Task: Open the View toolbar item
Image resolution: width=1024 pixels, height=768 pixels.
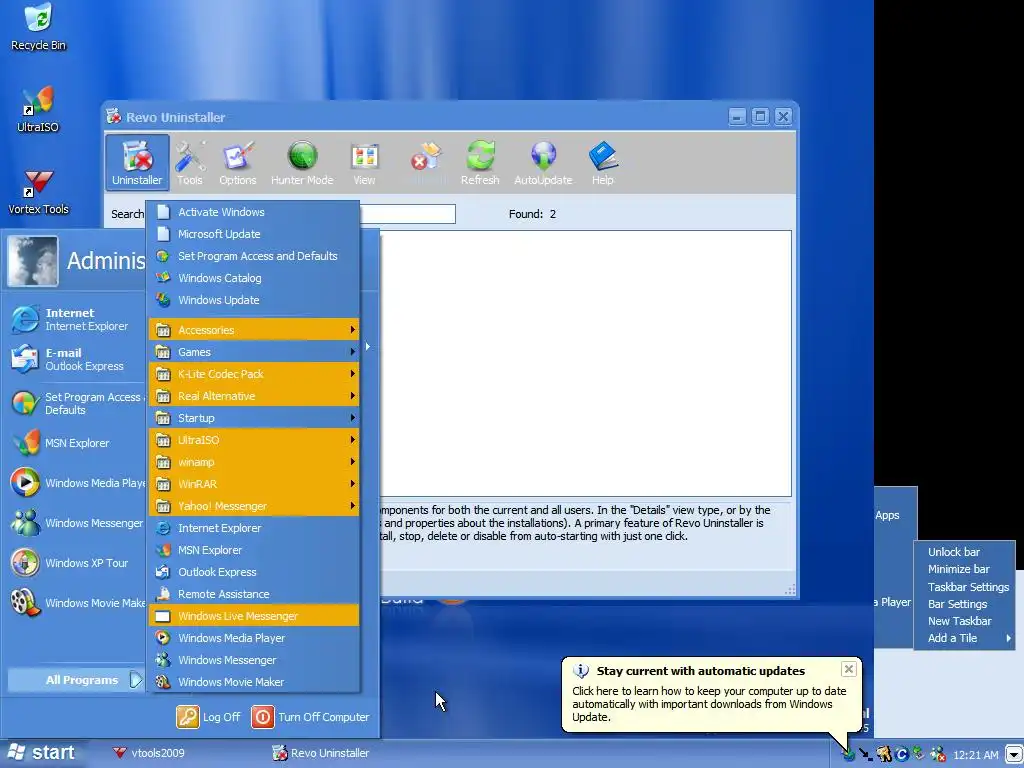Action: click(364, 163)
